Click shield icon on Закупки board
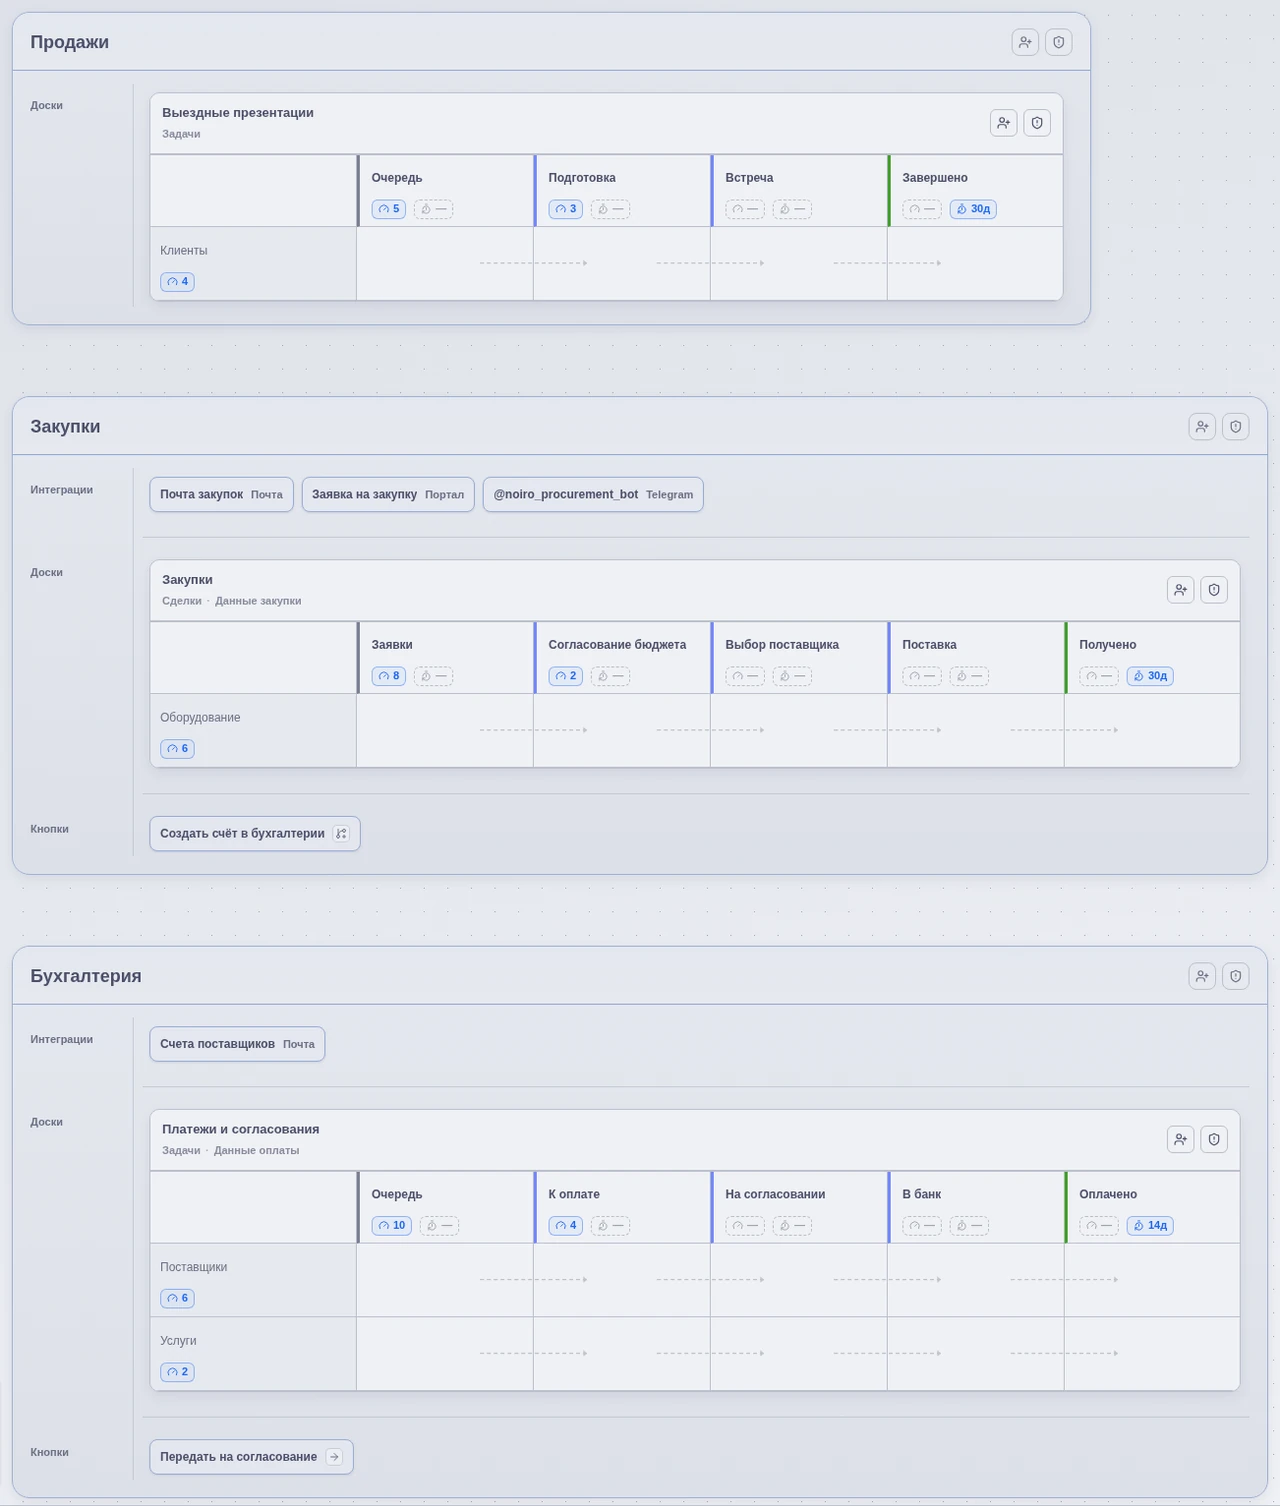This screenshot has width=1280, height=1506. point(1214,590)
